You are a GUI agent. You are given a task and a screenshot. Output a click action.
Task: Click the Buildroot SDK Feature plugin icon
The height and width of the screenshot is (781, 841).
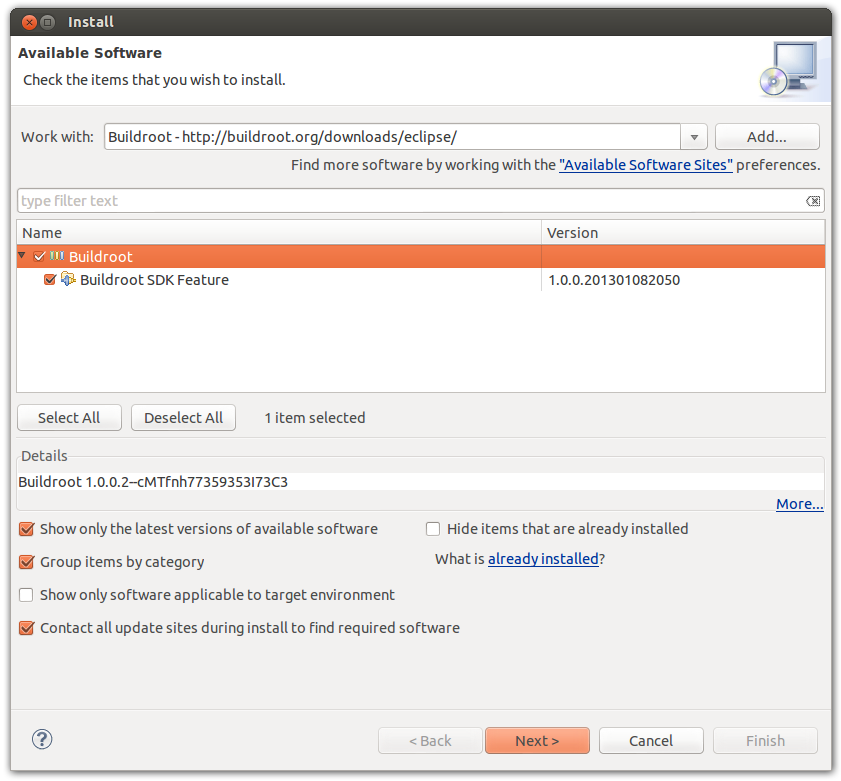68,279
